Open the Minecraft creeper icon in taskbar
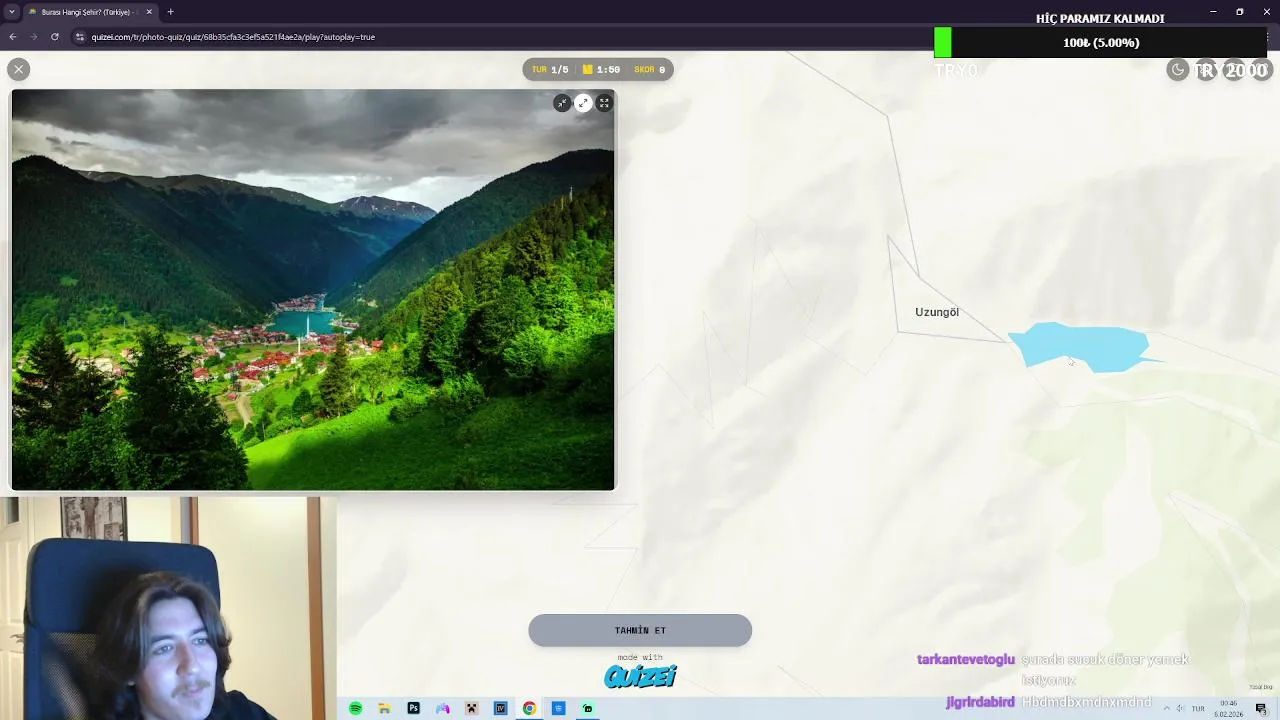1280x720 pixels. click(471, 708)
